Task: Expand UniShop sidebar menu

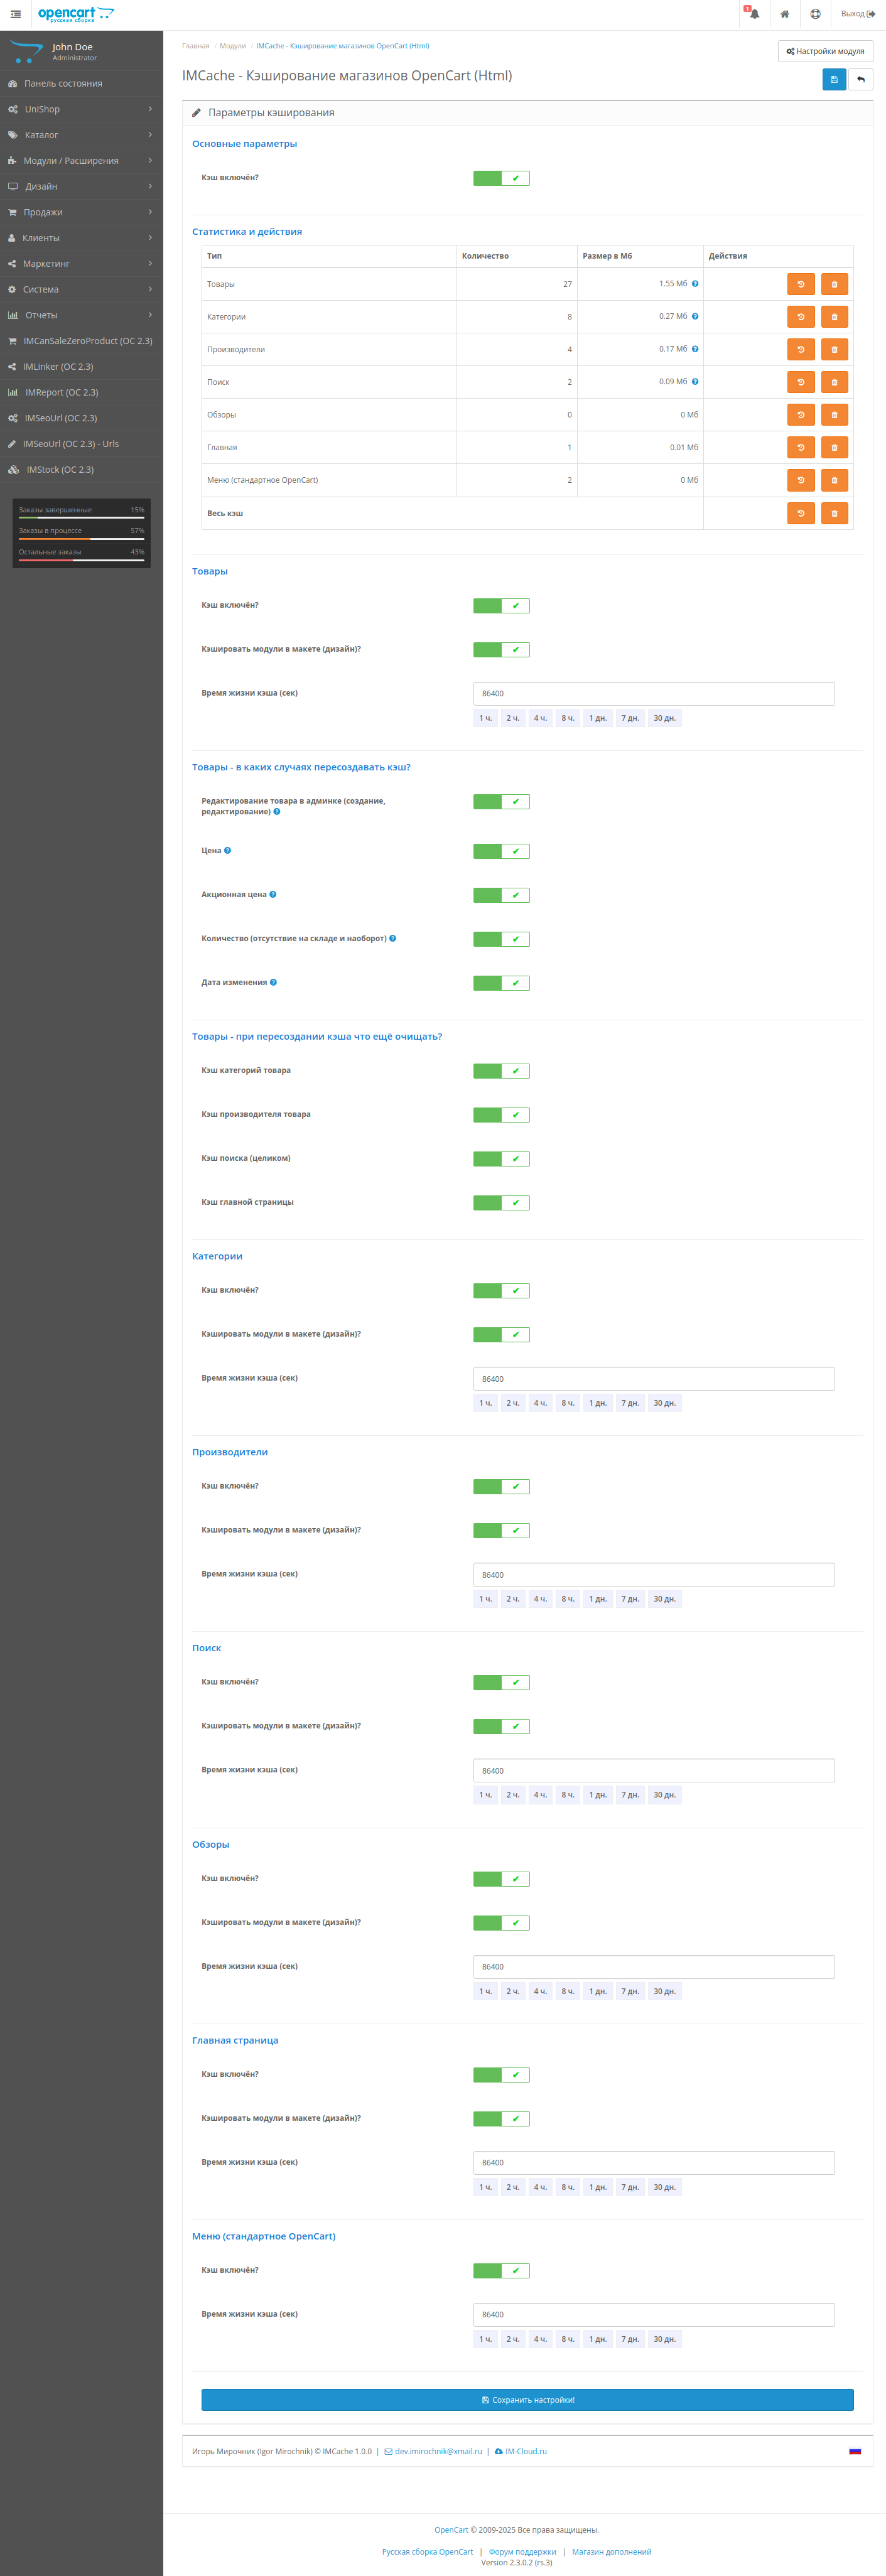Action: [x=81, y=109]
